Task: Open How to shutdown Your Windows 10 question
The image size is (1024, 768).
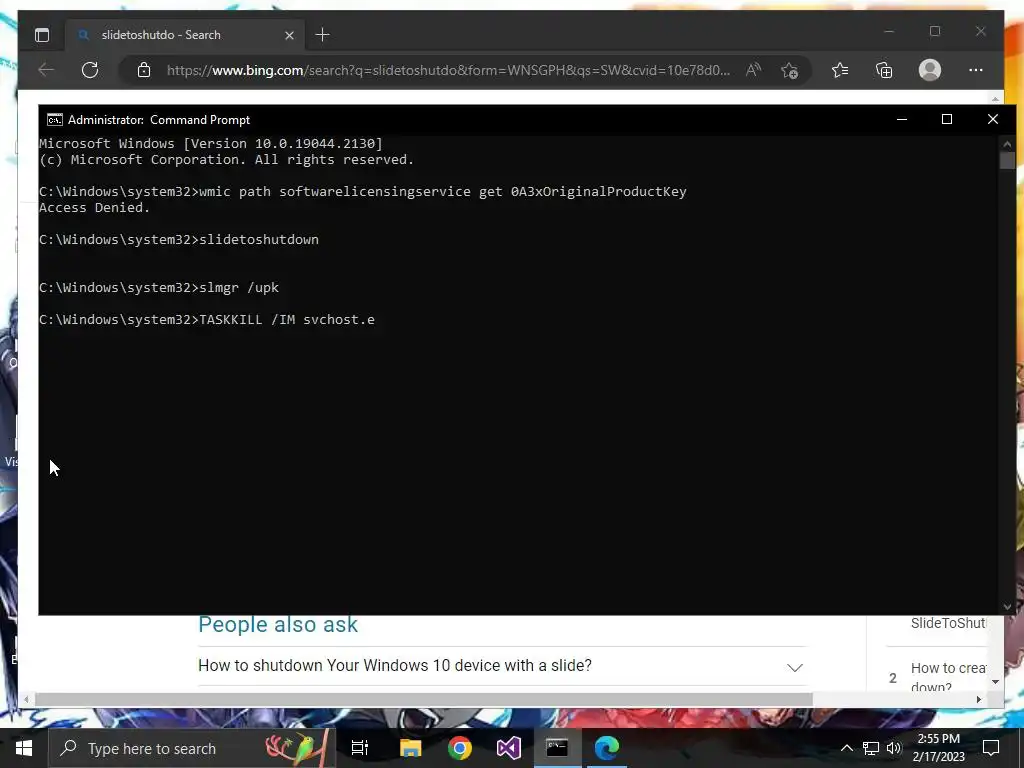Action: click(394, 665)
